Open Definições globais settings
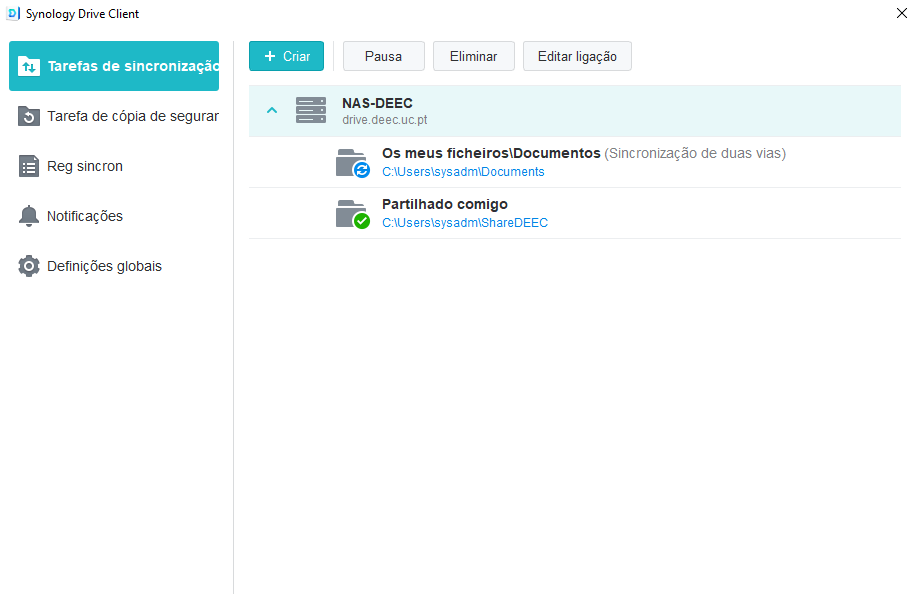 click(114, 266)
